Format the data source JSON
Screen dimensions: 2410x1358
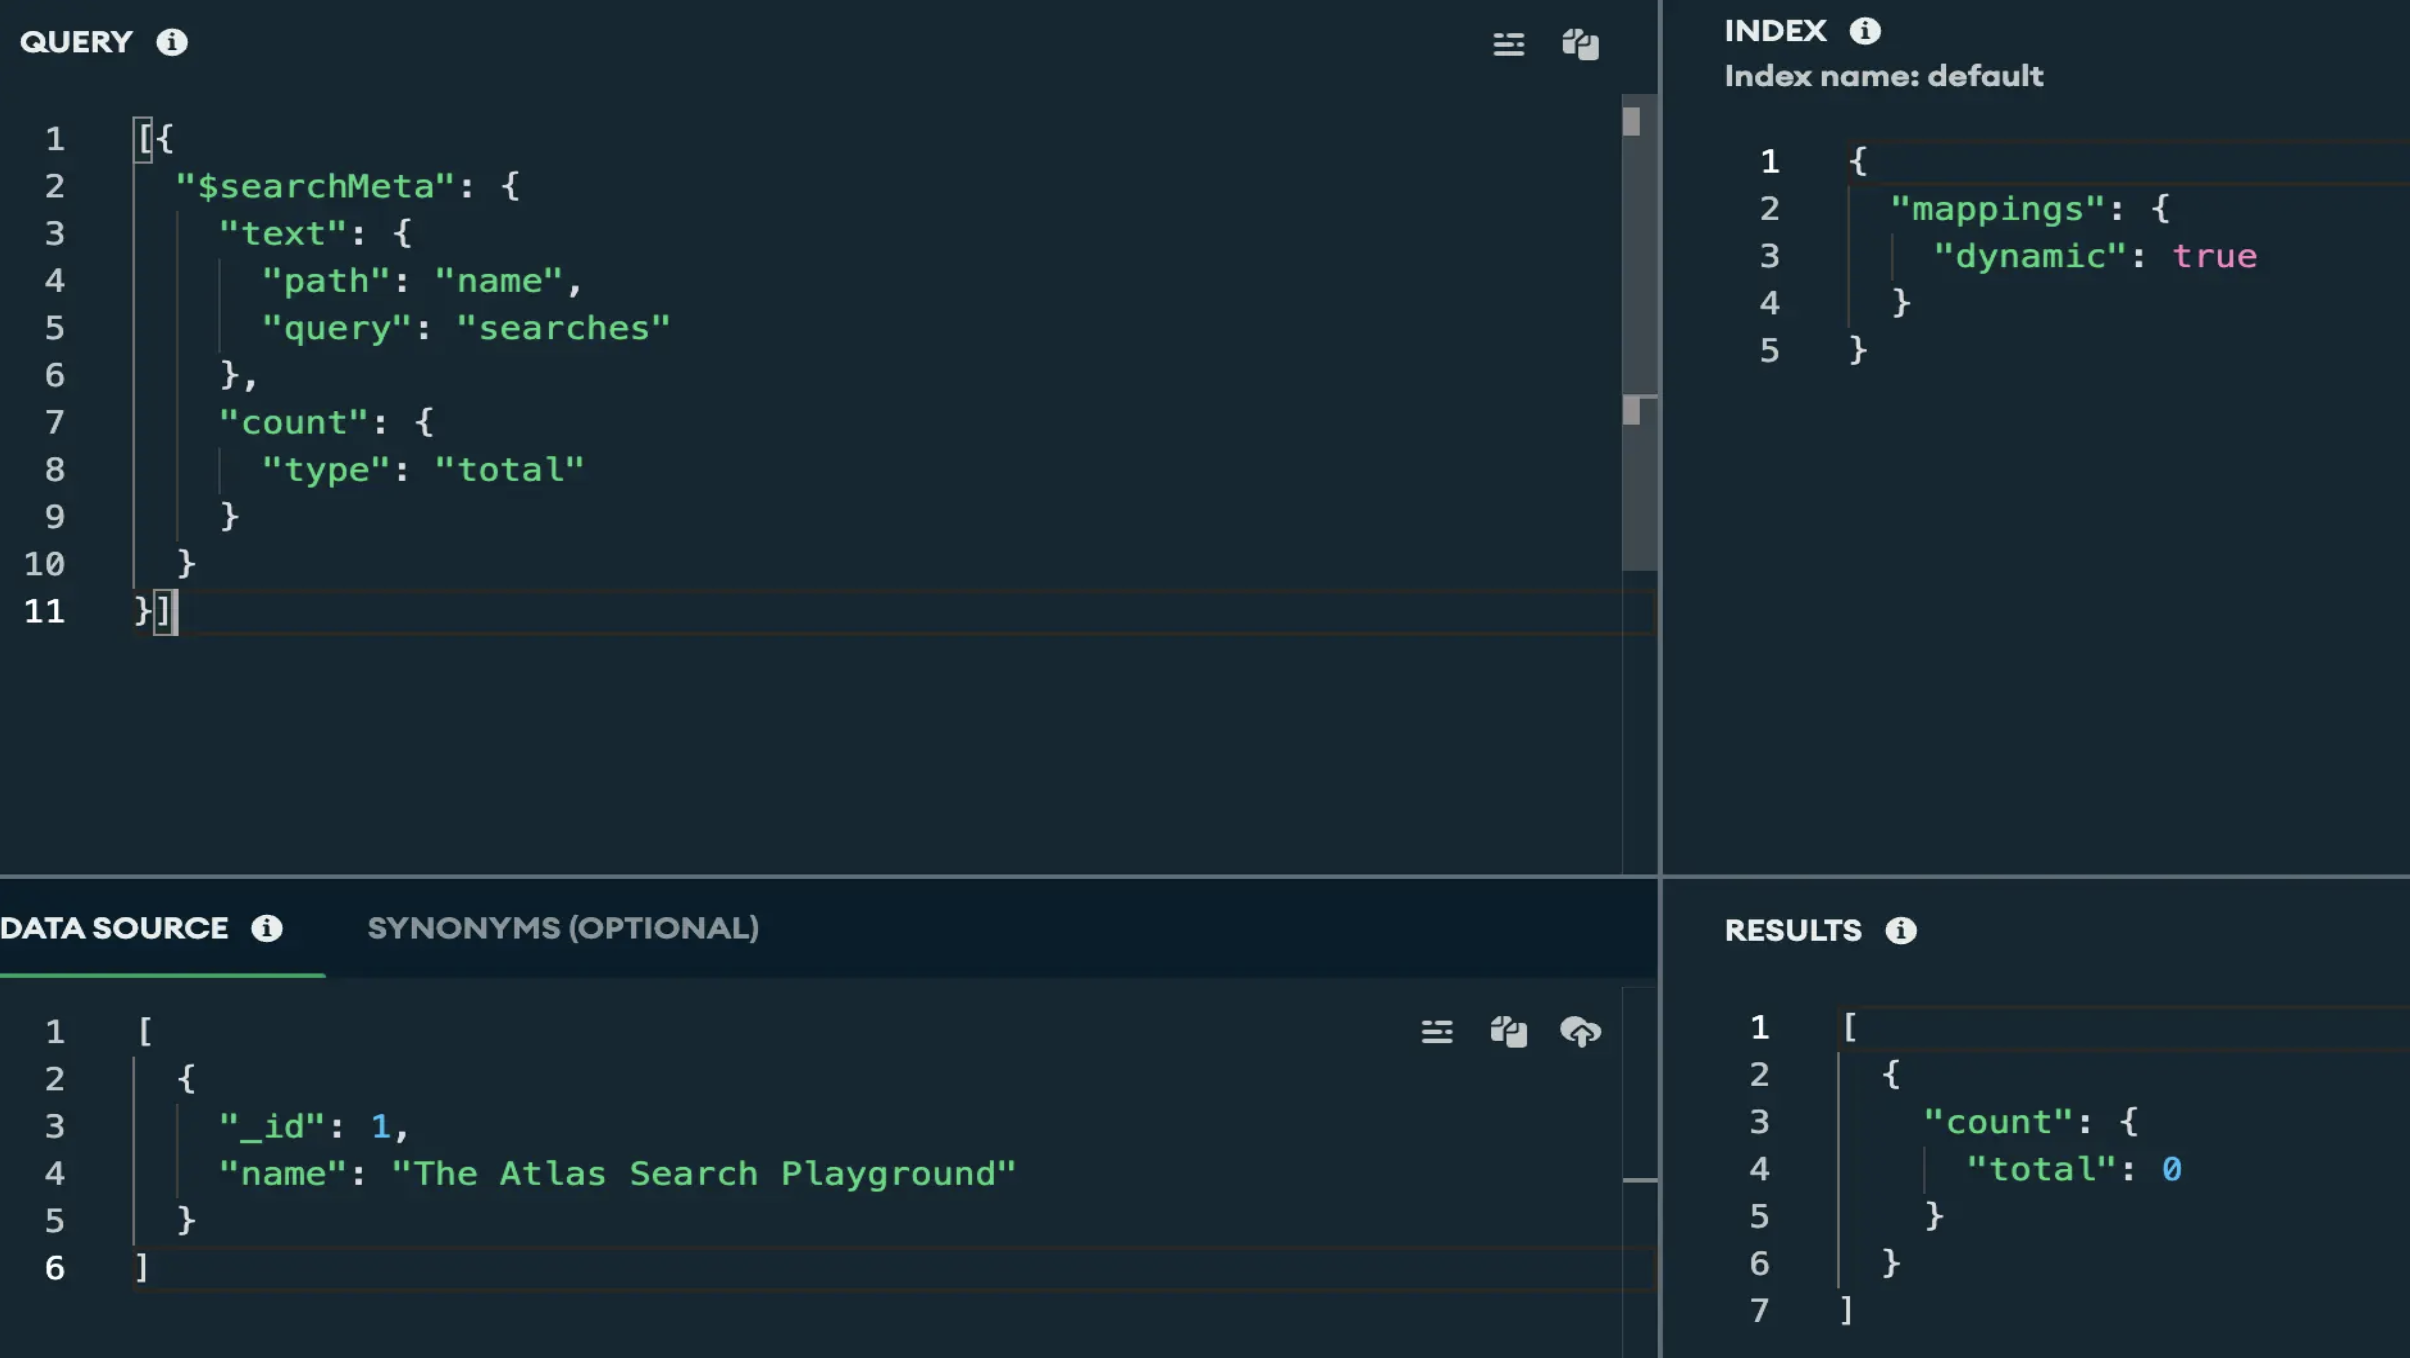(1437, 1031)
